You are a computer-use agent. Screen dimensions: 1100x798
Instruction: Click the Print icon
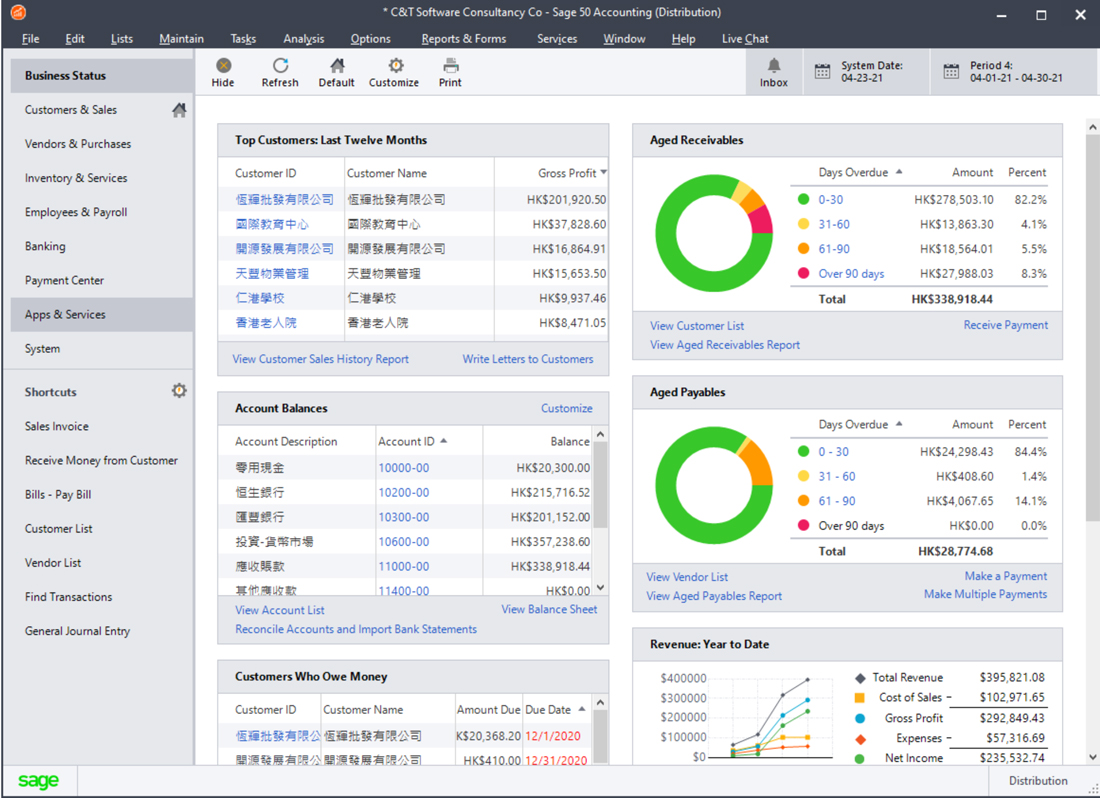pos(449,70)
